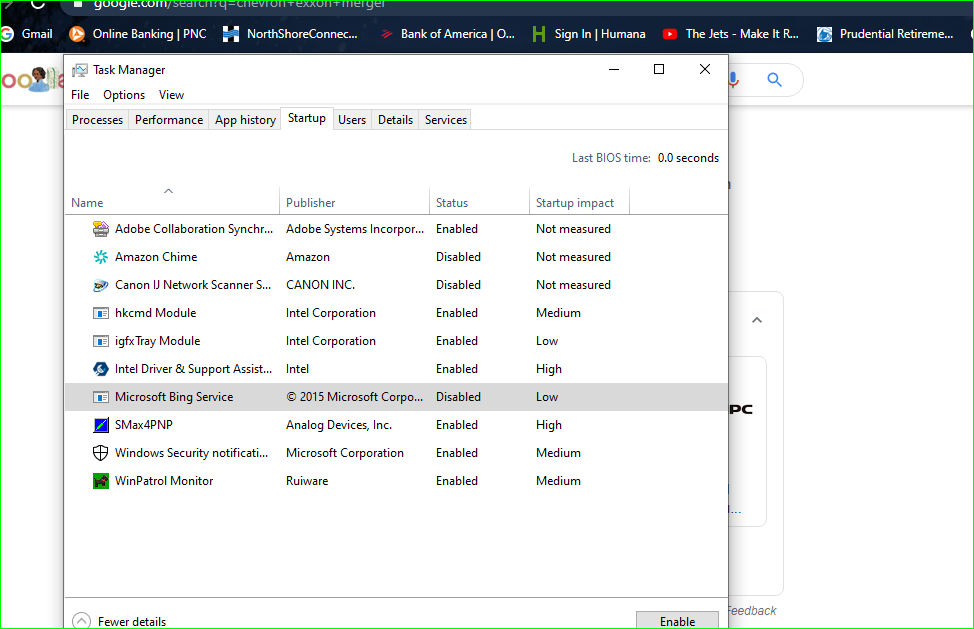Open the Online Banking PNC bookmark
This screenshot has width=974, height=629.
click(138, 34)
